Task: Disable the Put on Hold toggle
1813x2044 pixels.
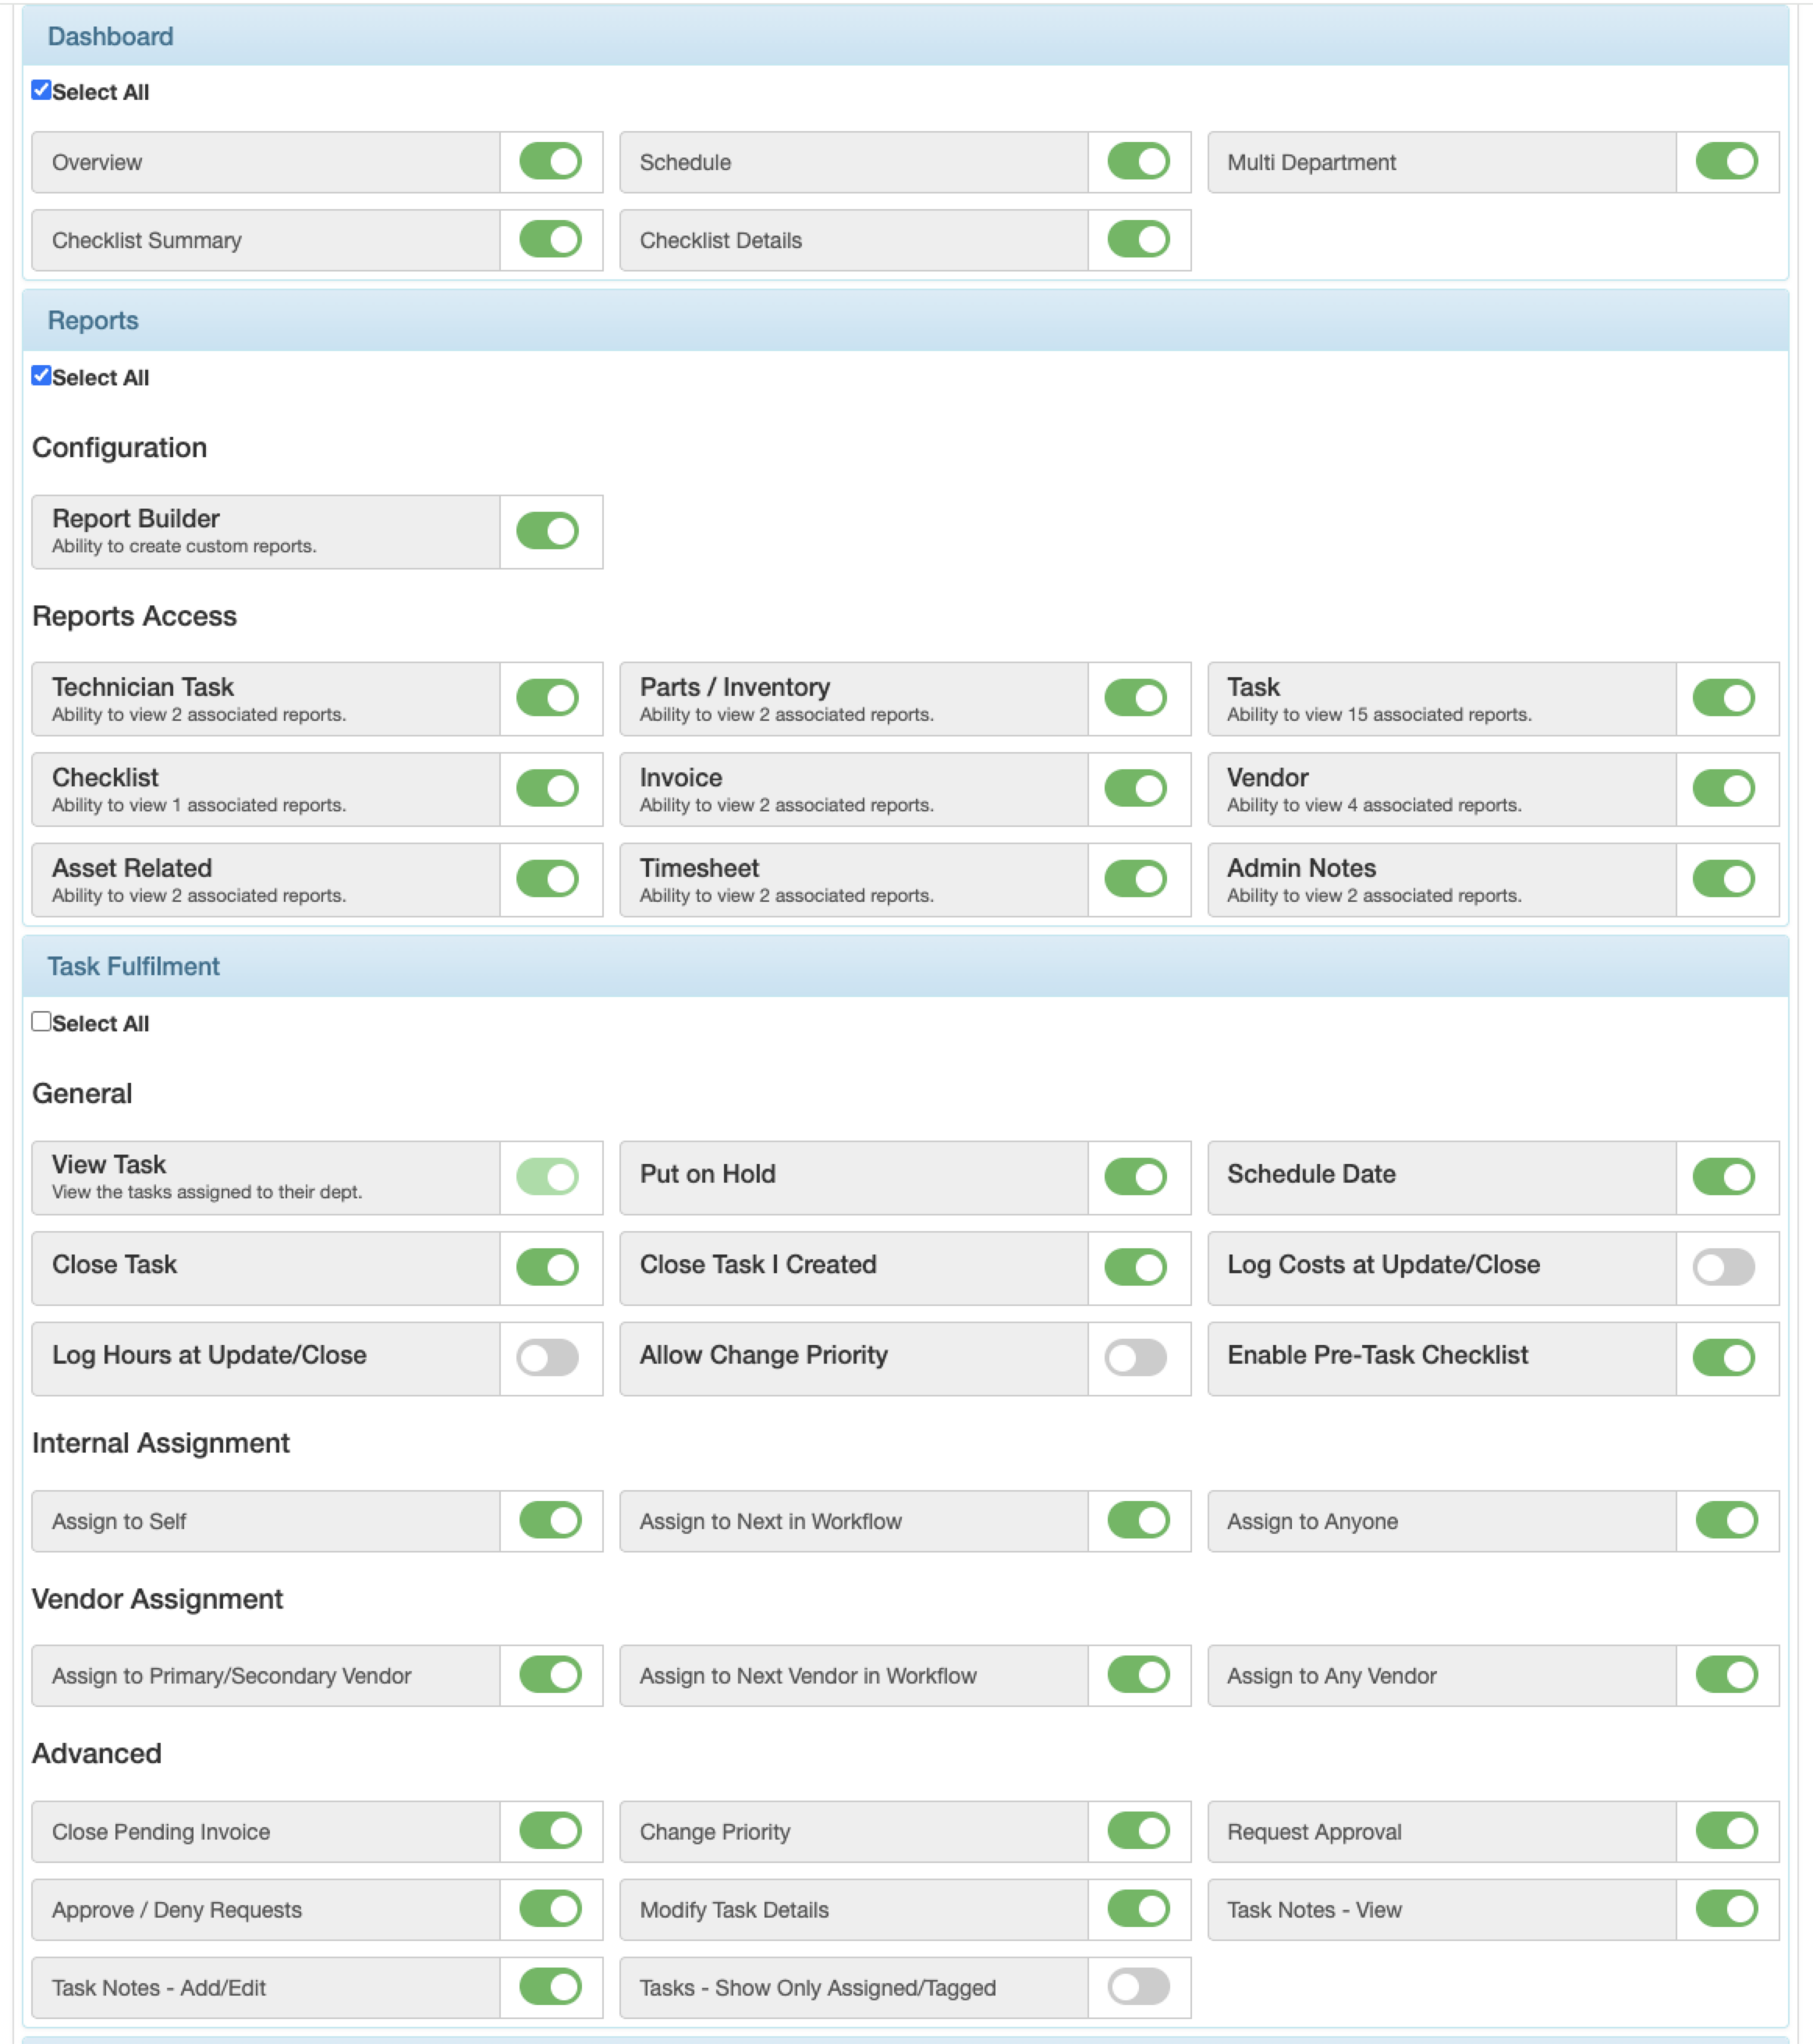Action: (1136, 1176)
